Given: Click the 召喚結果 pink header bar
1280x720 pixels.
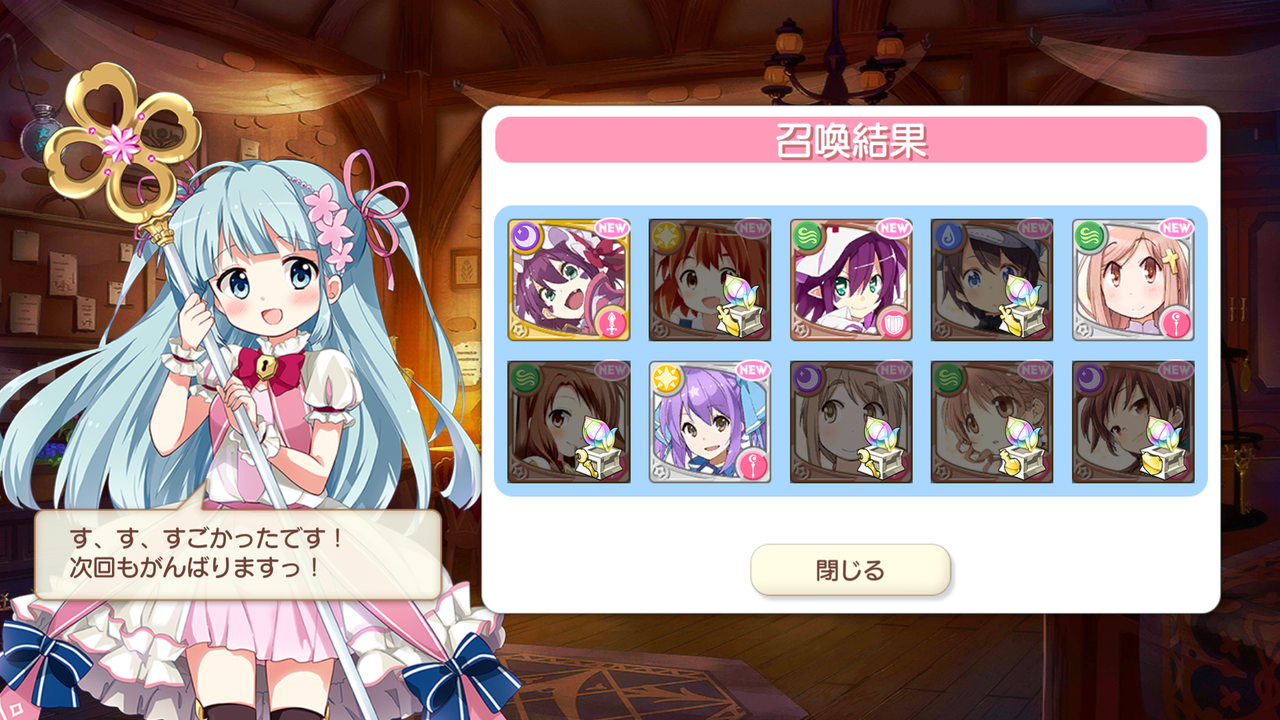Looking at the screenshot, I should click(x=851, y=140).
